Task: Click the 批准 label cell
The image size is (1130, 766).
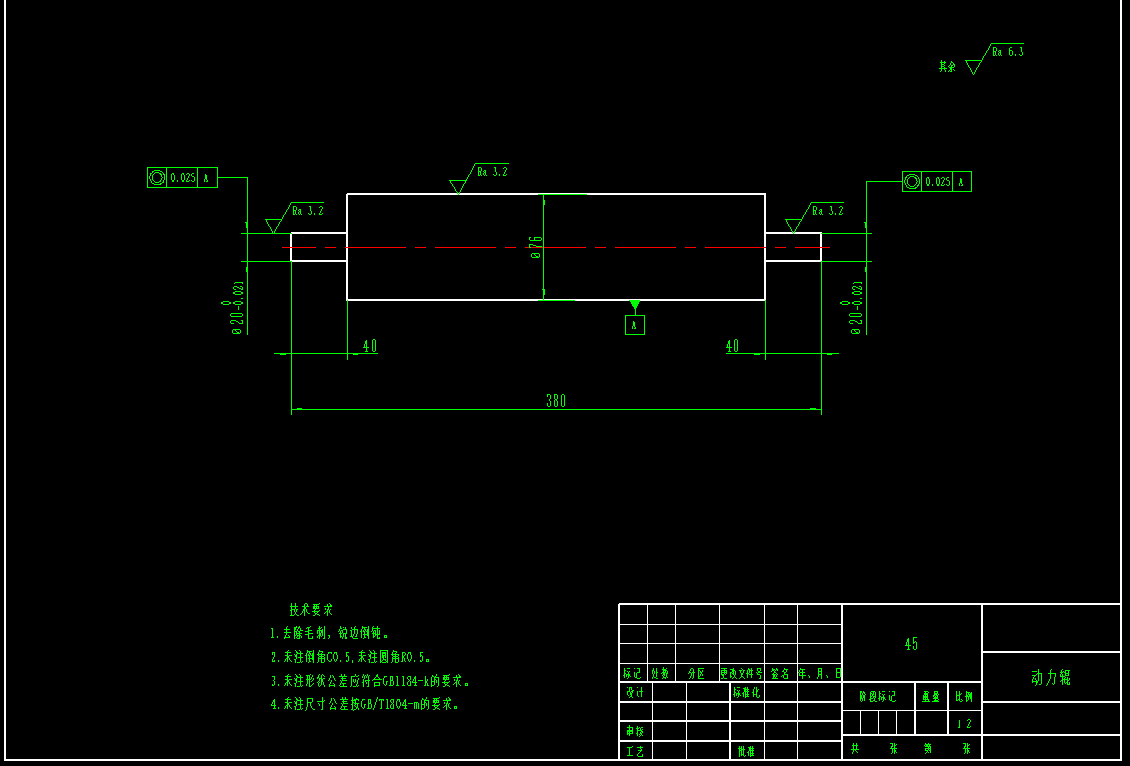Action: [747, 751]
